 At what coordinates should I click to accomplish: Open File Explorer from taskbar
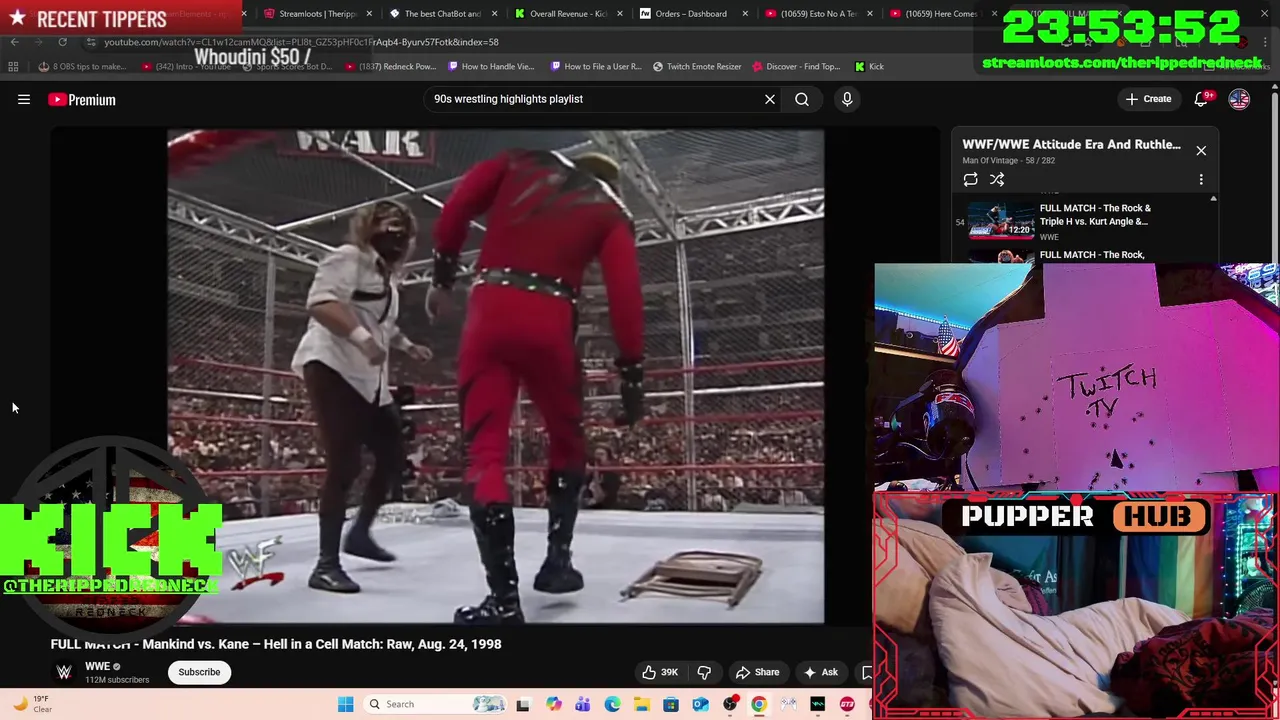[641, 704]
